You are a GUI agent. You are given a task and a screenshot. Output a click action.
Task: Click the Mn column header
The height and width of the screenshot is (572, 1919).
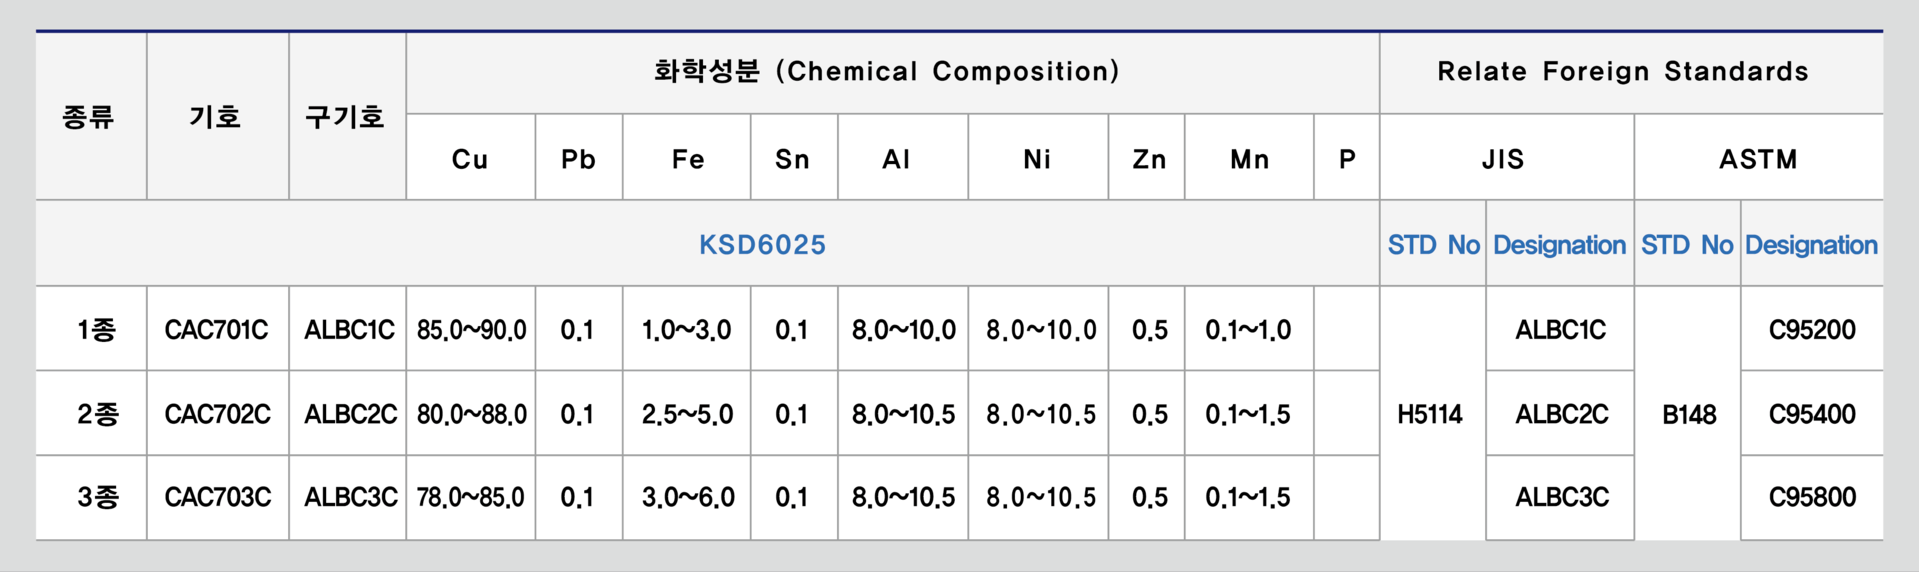[x=1249, y=159]
